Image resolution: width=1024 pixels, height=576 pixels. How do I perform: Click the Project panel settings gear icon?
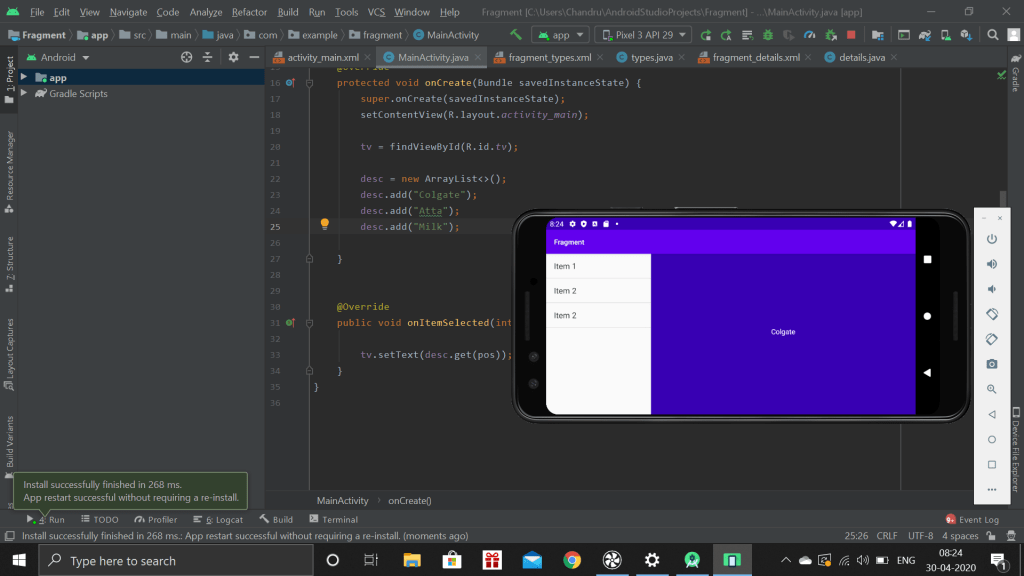click(233, 58)
